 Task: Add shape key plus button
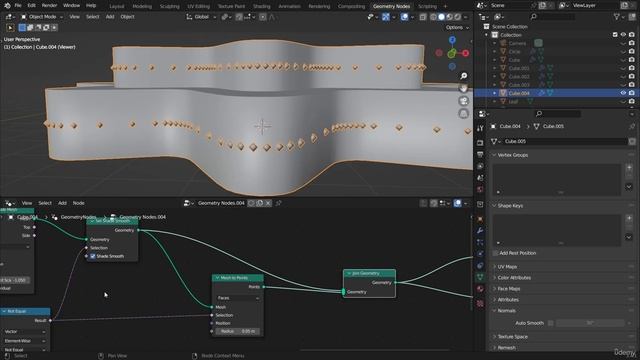coord(629,218)
